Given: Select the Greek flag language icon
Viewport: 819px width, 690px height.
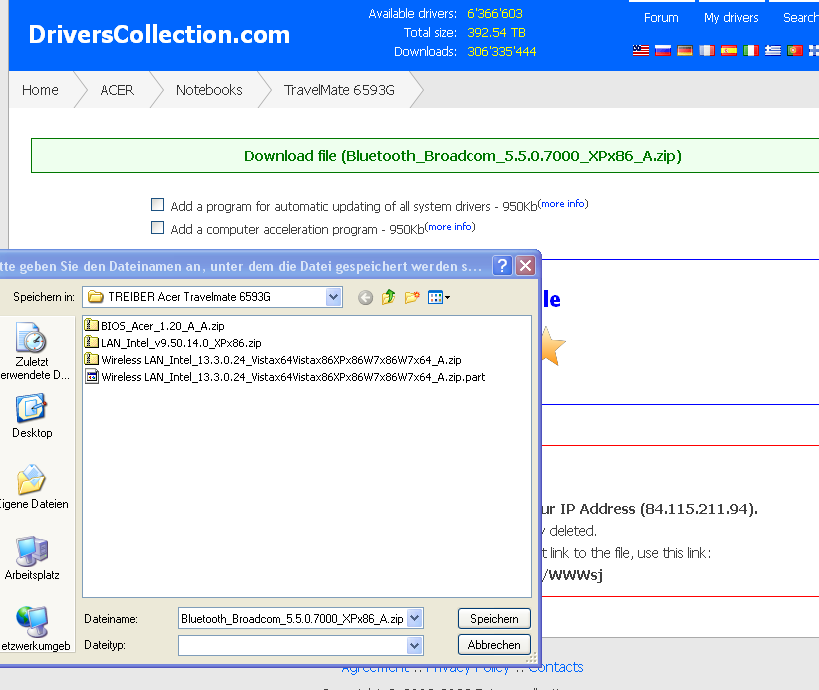Looking at the screenshot, I should [x=773, y=51].
